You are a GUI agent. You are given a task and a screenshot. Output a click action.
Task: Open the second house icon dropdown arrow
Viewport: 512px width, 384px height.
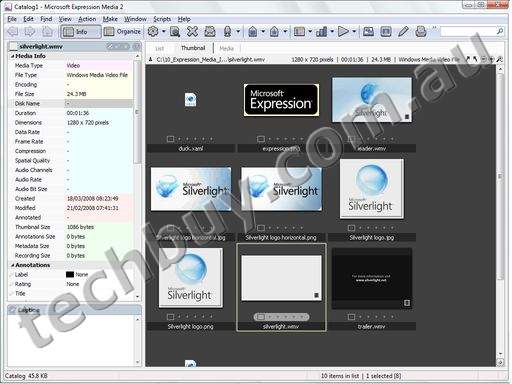tap(285, 32)
